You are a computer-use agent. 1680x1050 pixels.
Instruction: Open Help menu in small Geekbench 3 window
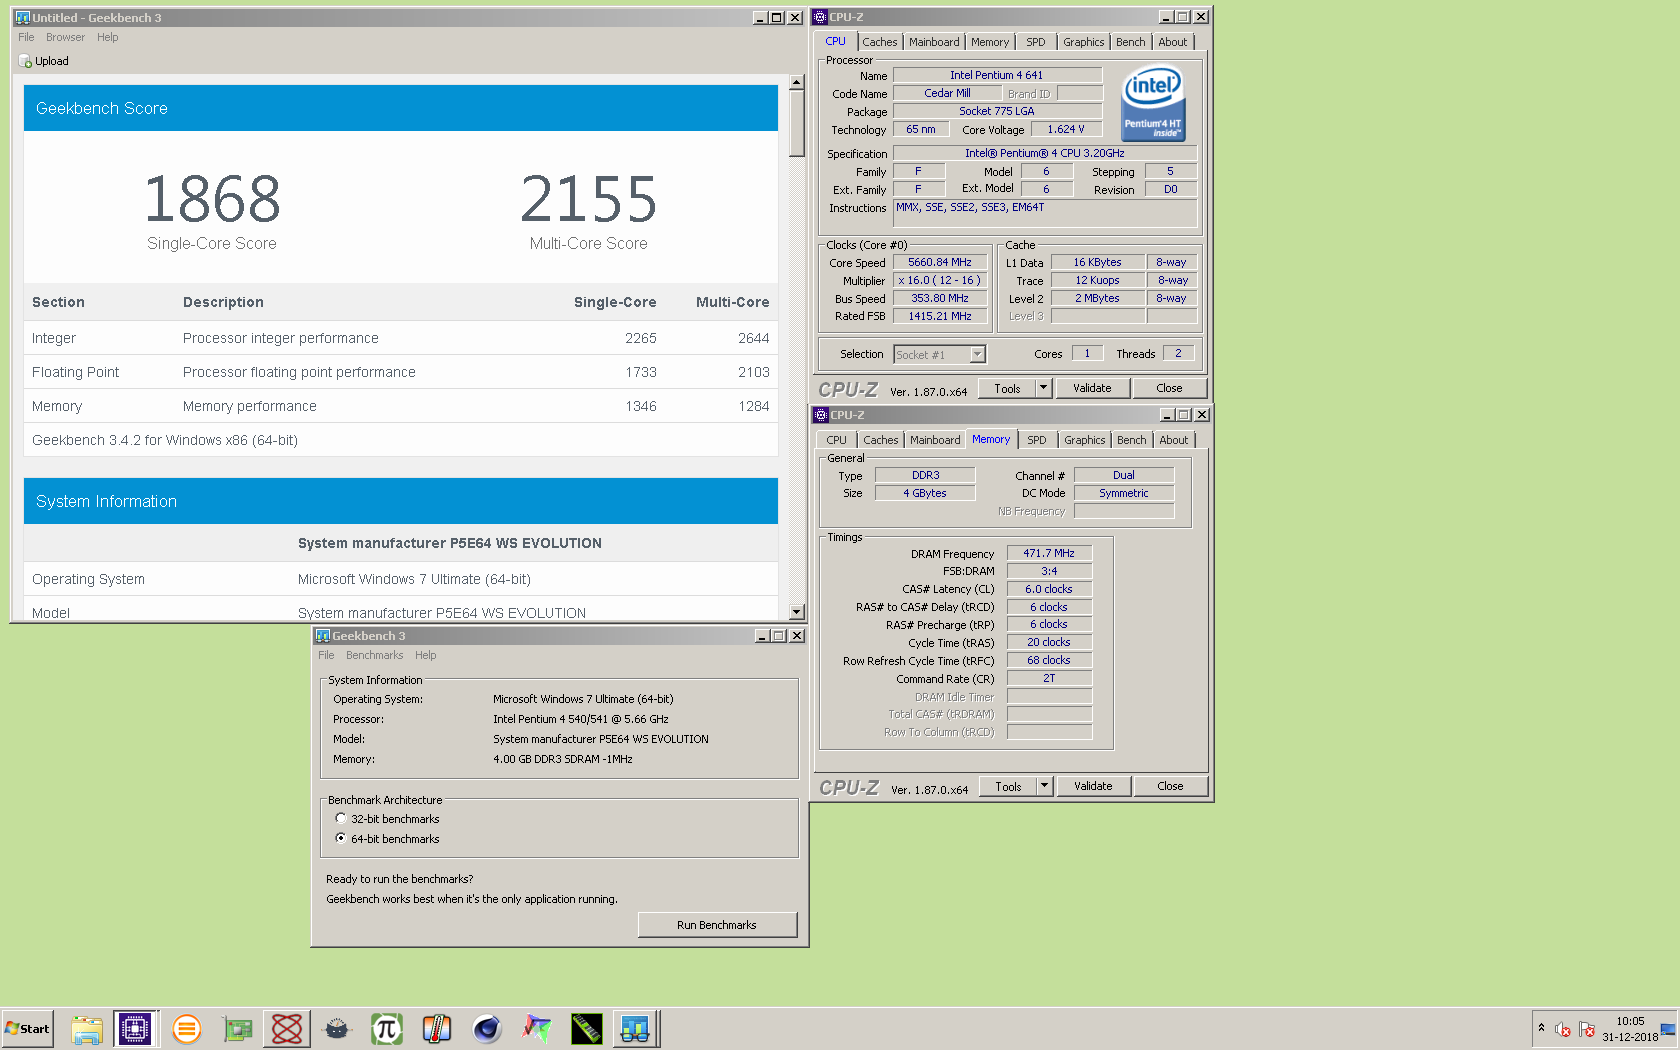point(425,655)
